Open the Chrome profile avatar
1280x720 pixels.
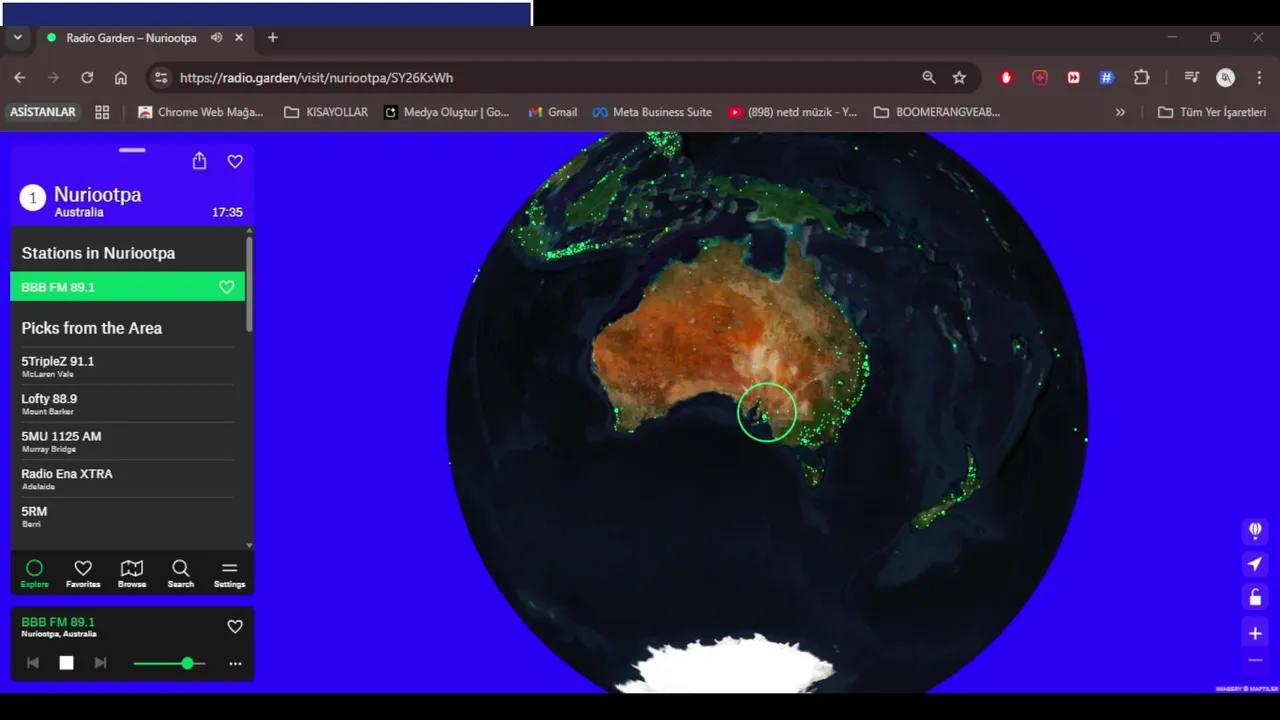click(1225, 77)
